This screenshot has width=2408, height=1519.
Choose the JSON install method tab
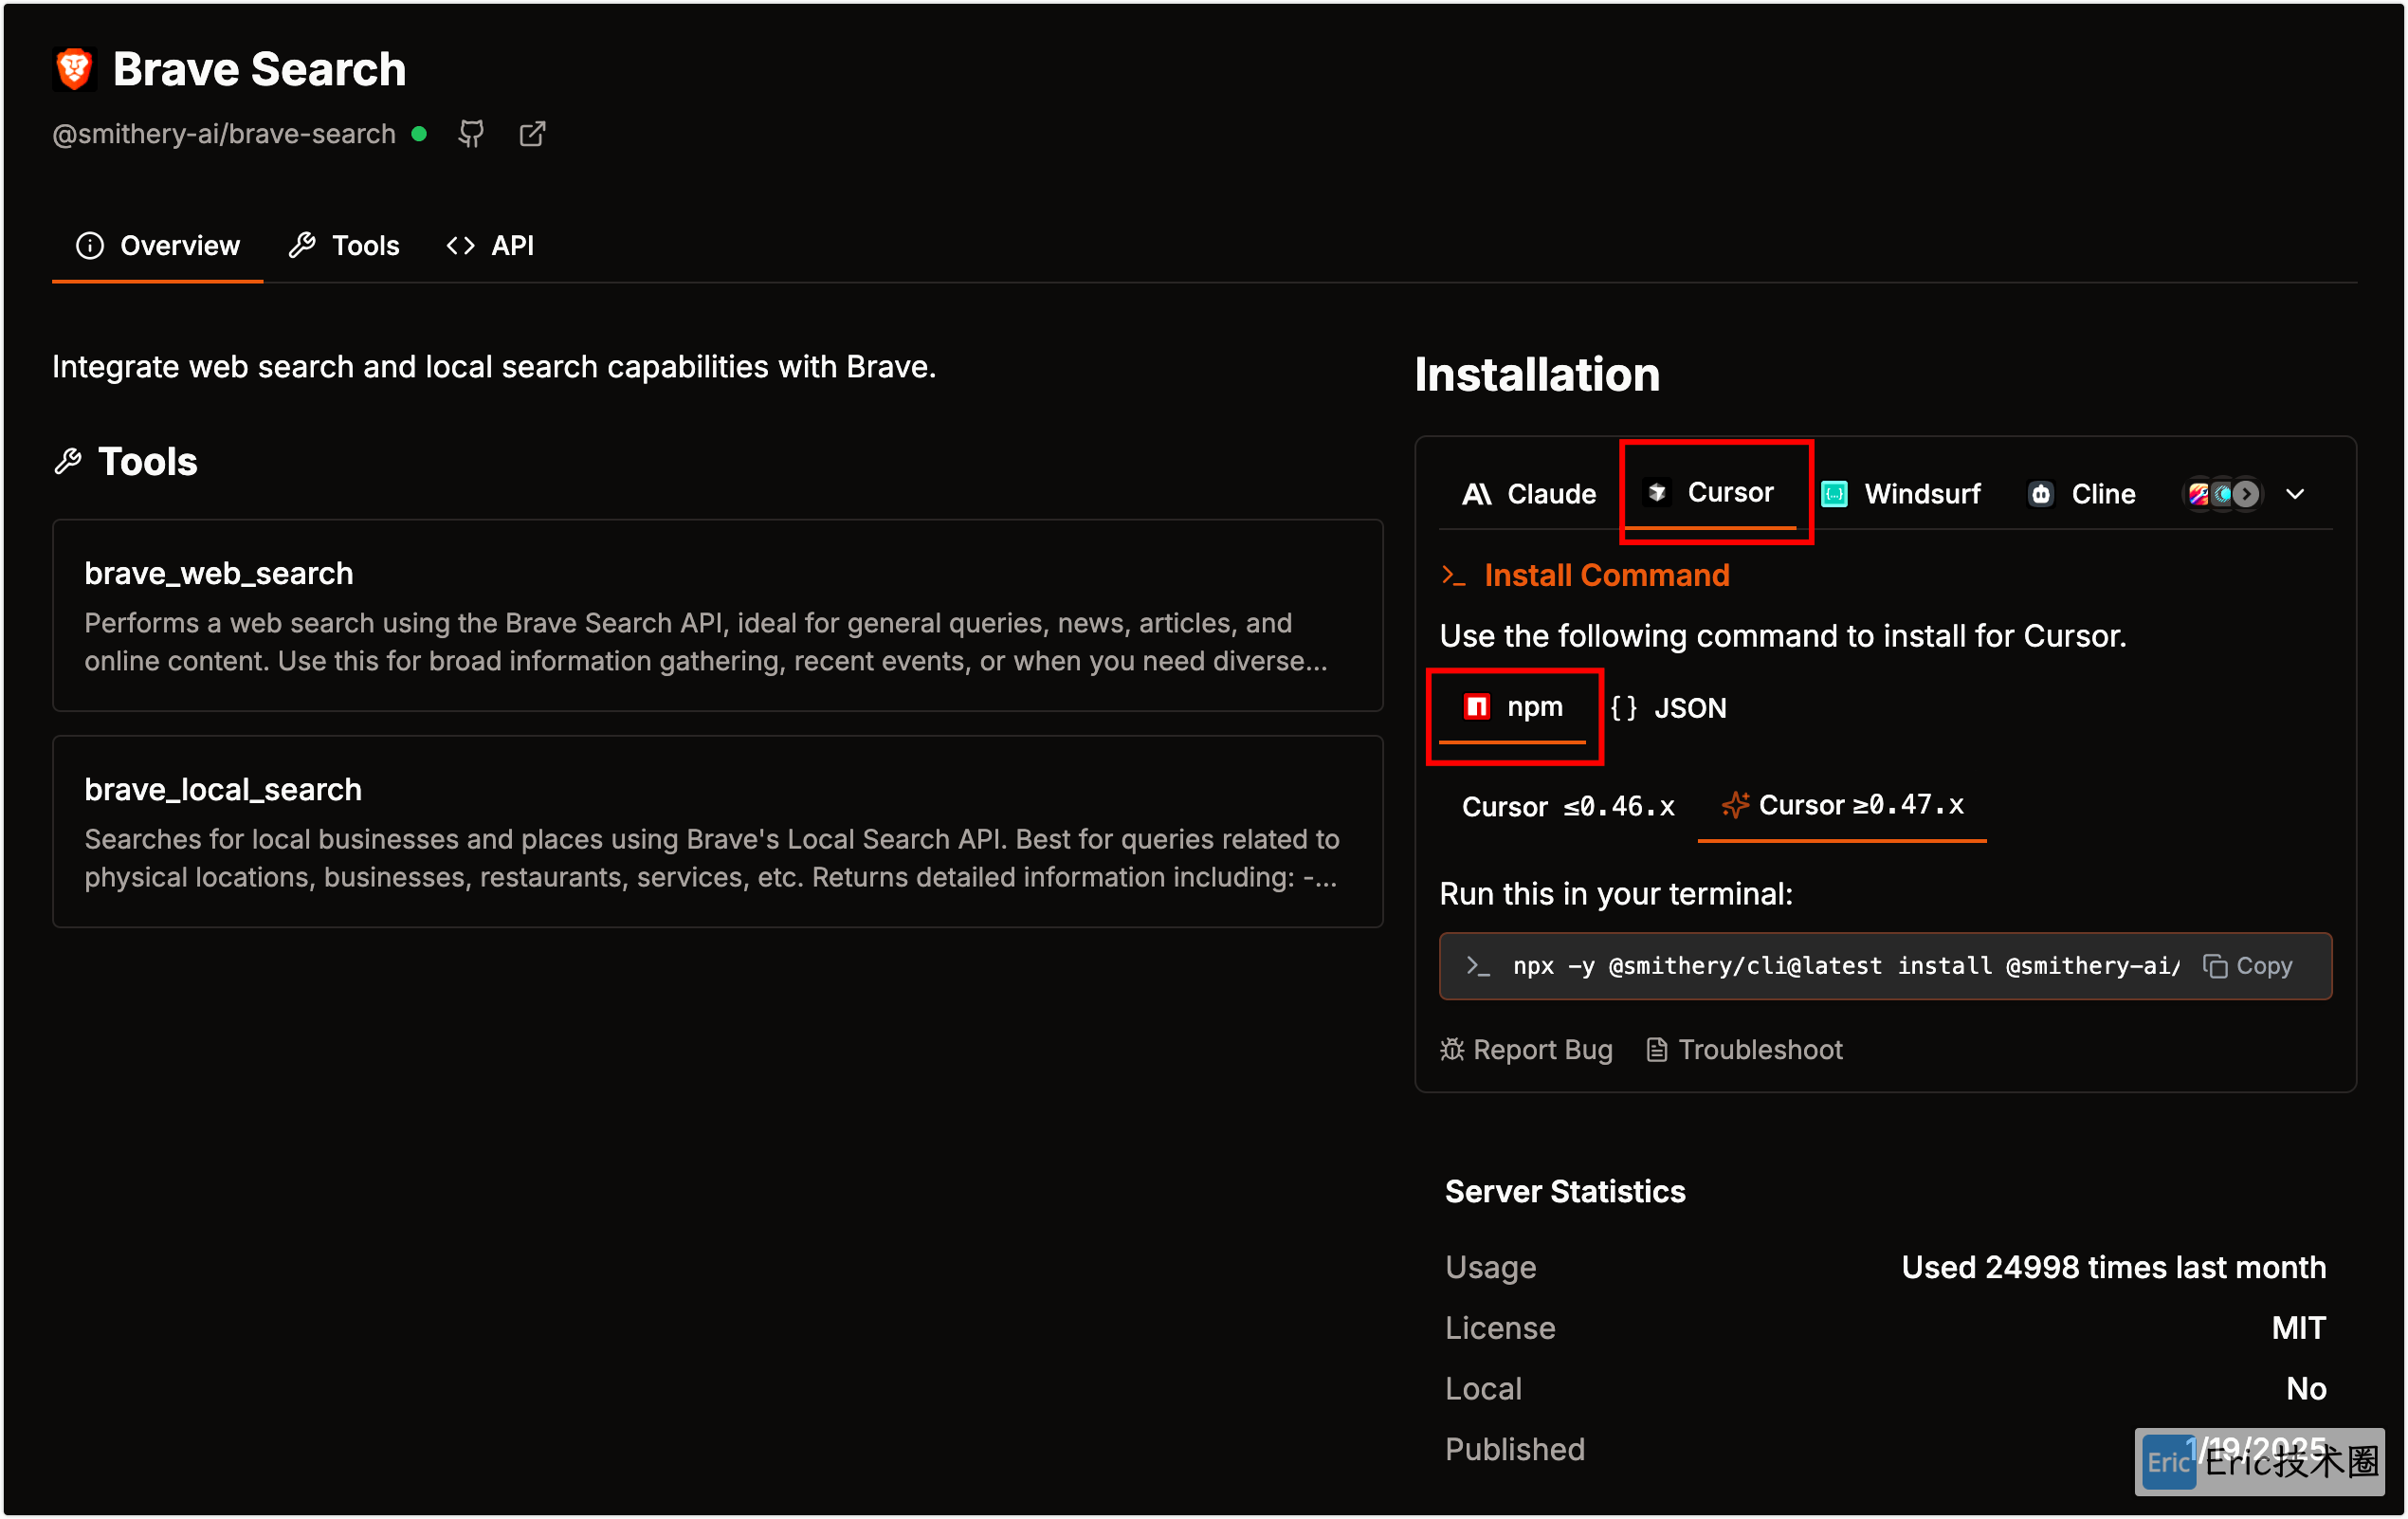click(x=1668, y=708)
